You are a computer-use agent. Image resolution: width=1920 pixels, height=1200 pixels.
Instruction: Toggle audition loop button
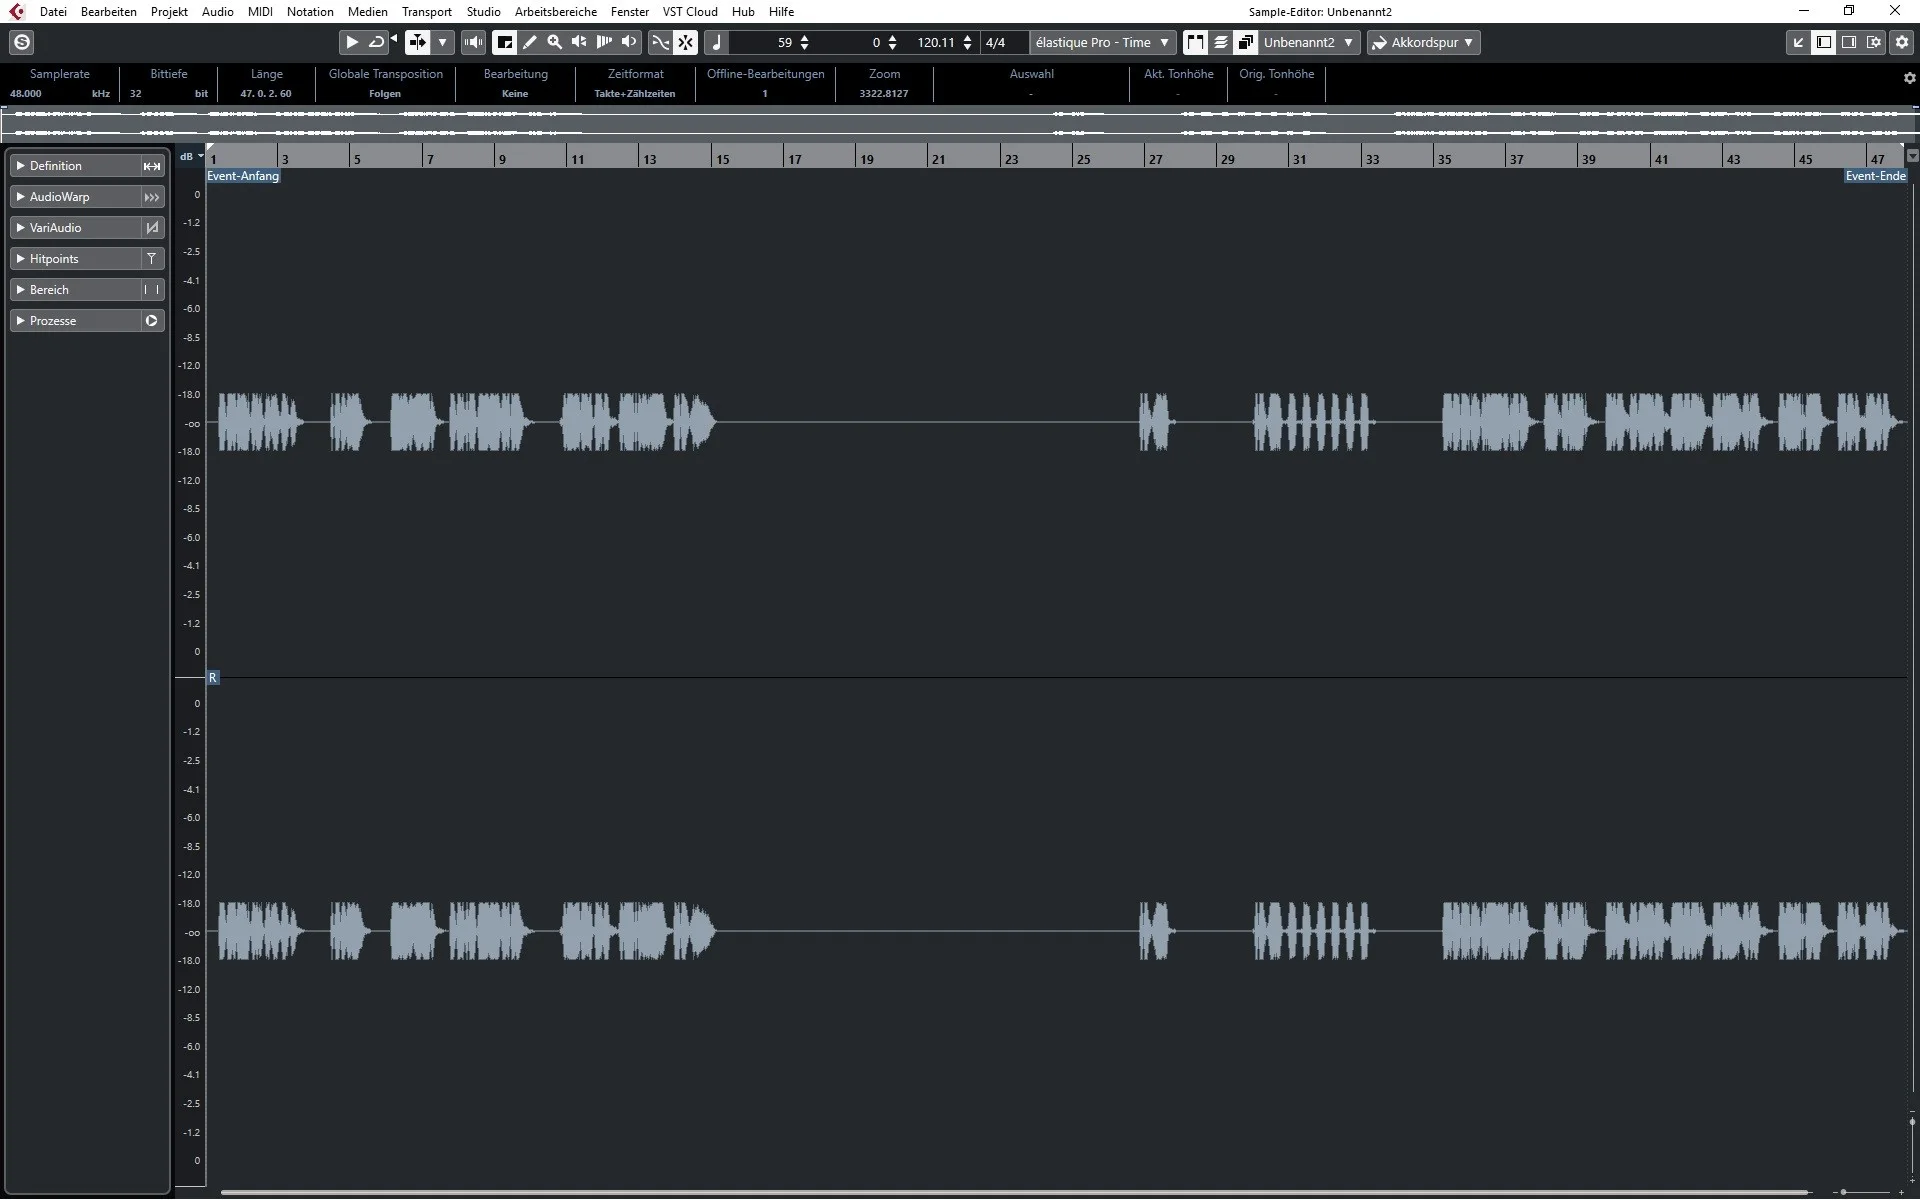click(376, 42)
